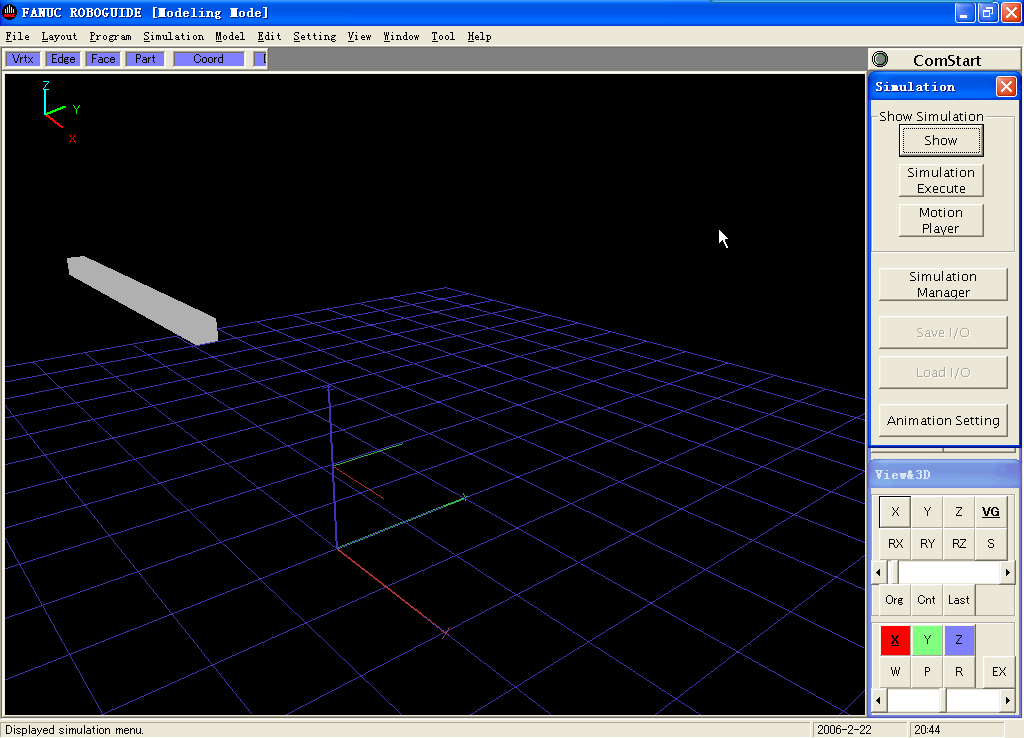Image resolution: width=1024 pixels, height=738 pixels.
Task: Select the red X axis swatch
Action: [x=895, y=640]
